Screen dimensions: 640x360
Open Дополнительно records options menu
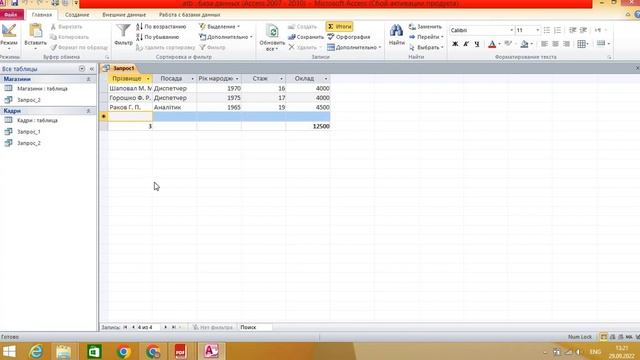354,47
